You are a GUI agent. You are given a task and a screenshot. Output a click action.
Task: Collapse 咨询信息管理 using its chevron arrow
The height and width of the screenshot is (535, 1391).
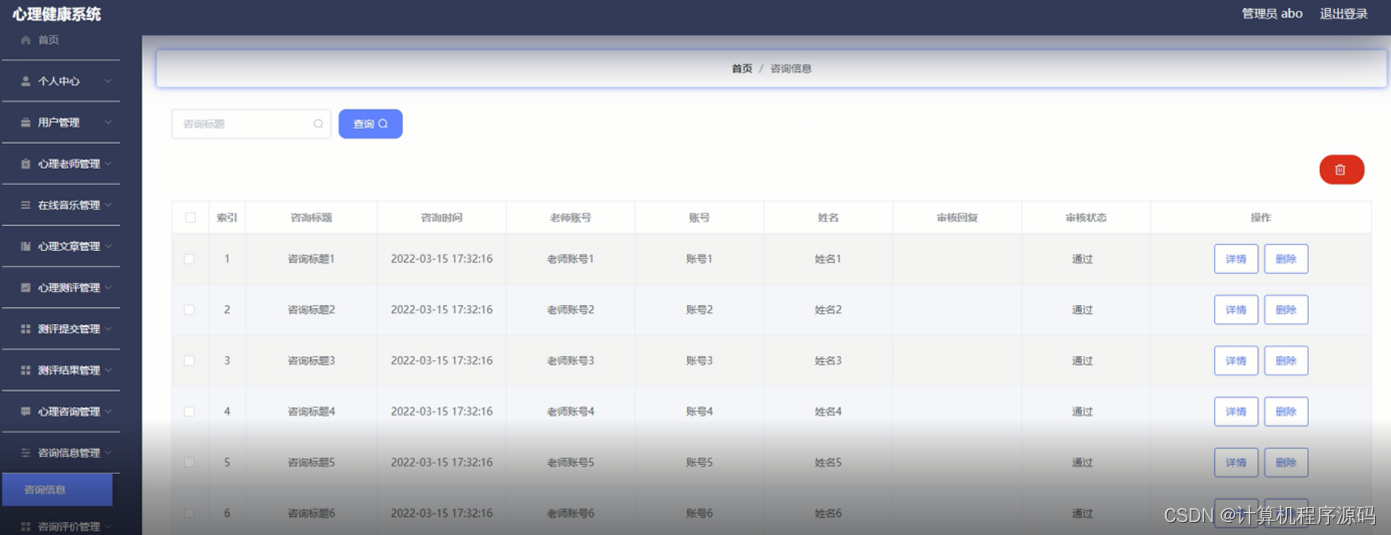pos(107,452)
